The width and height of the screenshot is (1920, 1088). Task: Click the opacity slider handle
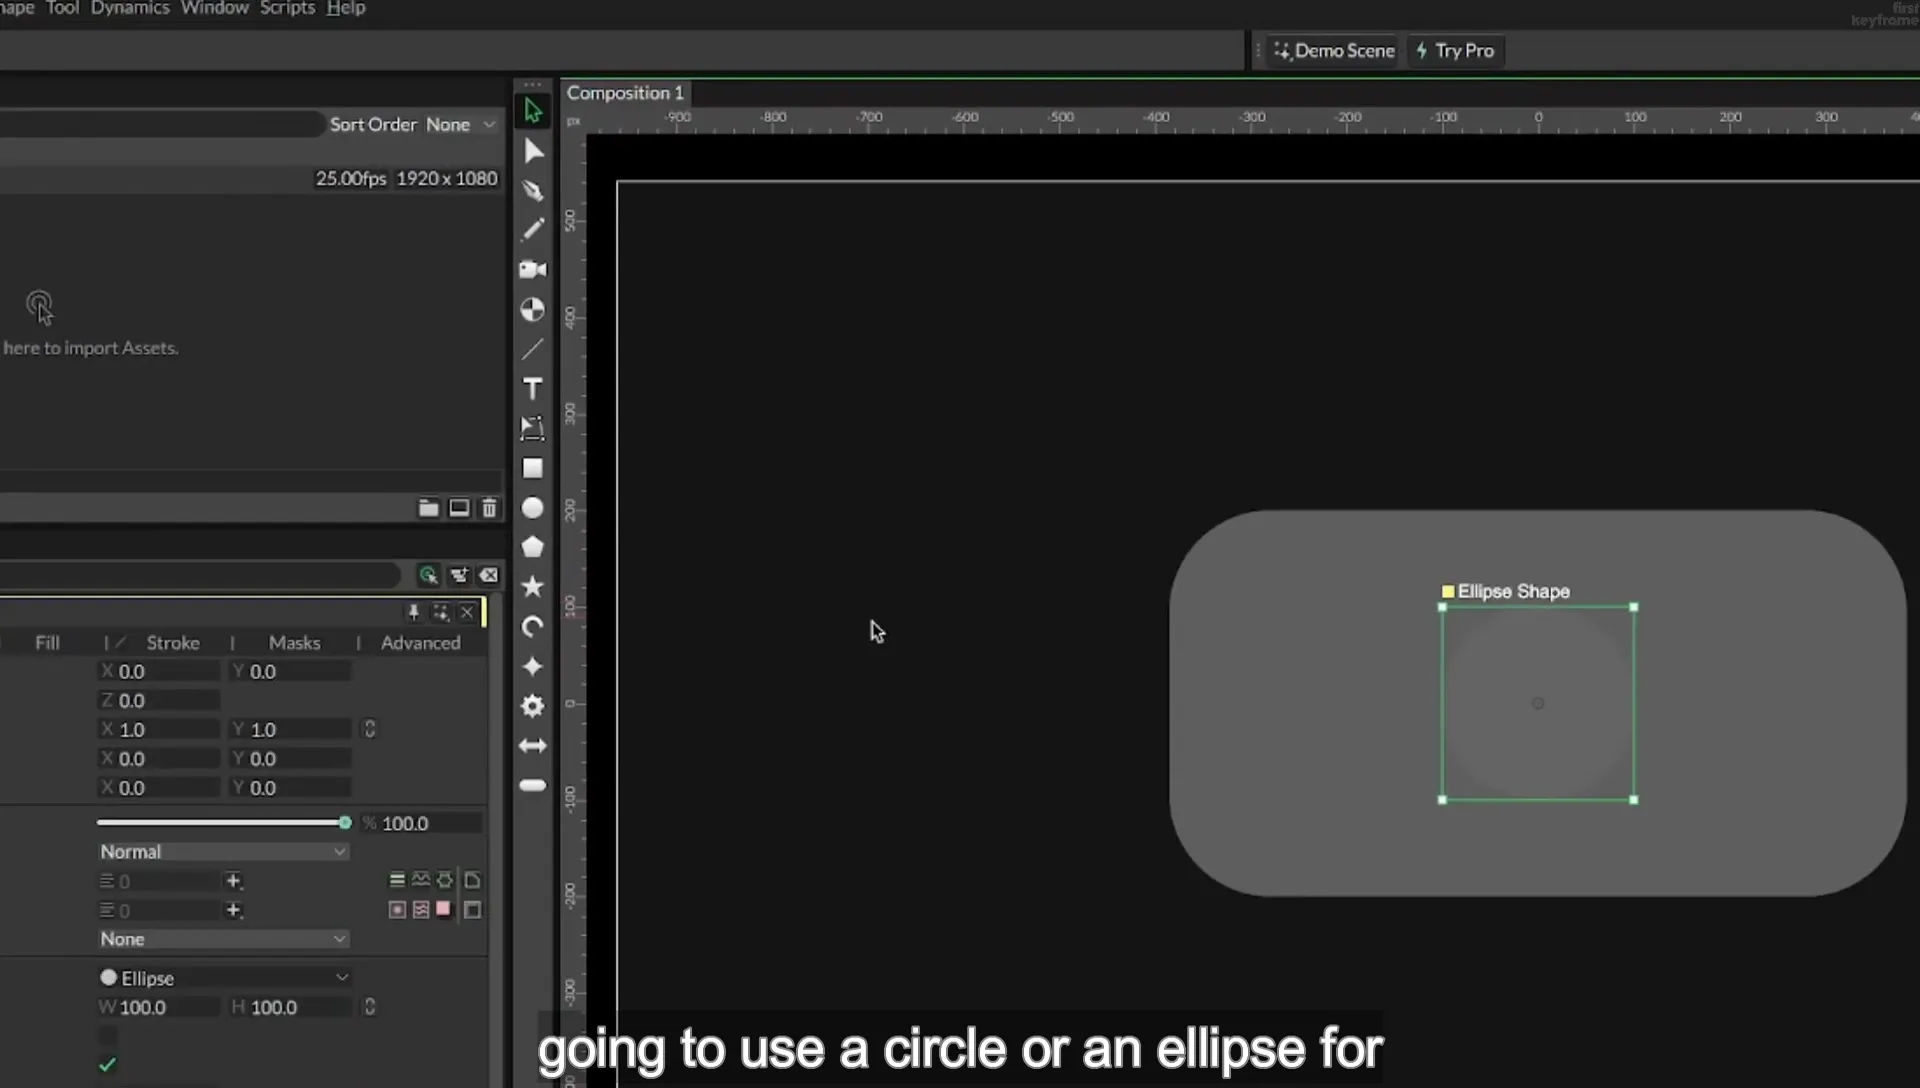345,823
